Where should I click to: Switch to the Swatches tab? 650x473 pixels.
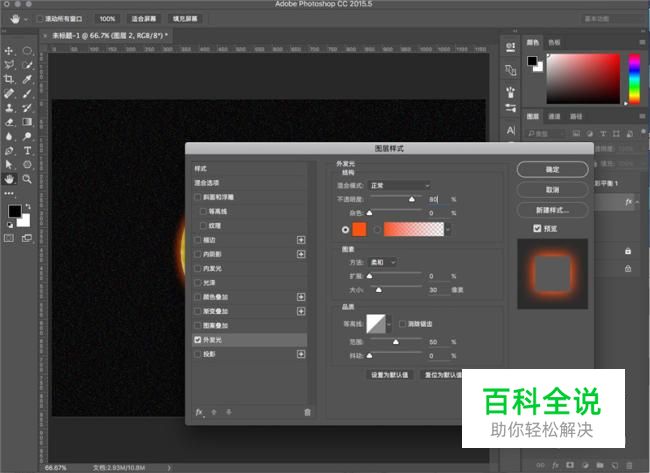[x=554, y=42]
